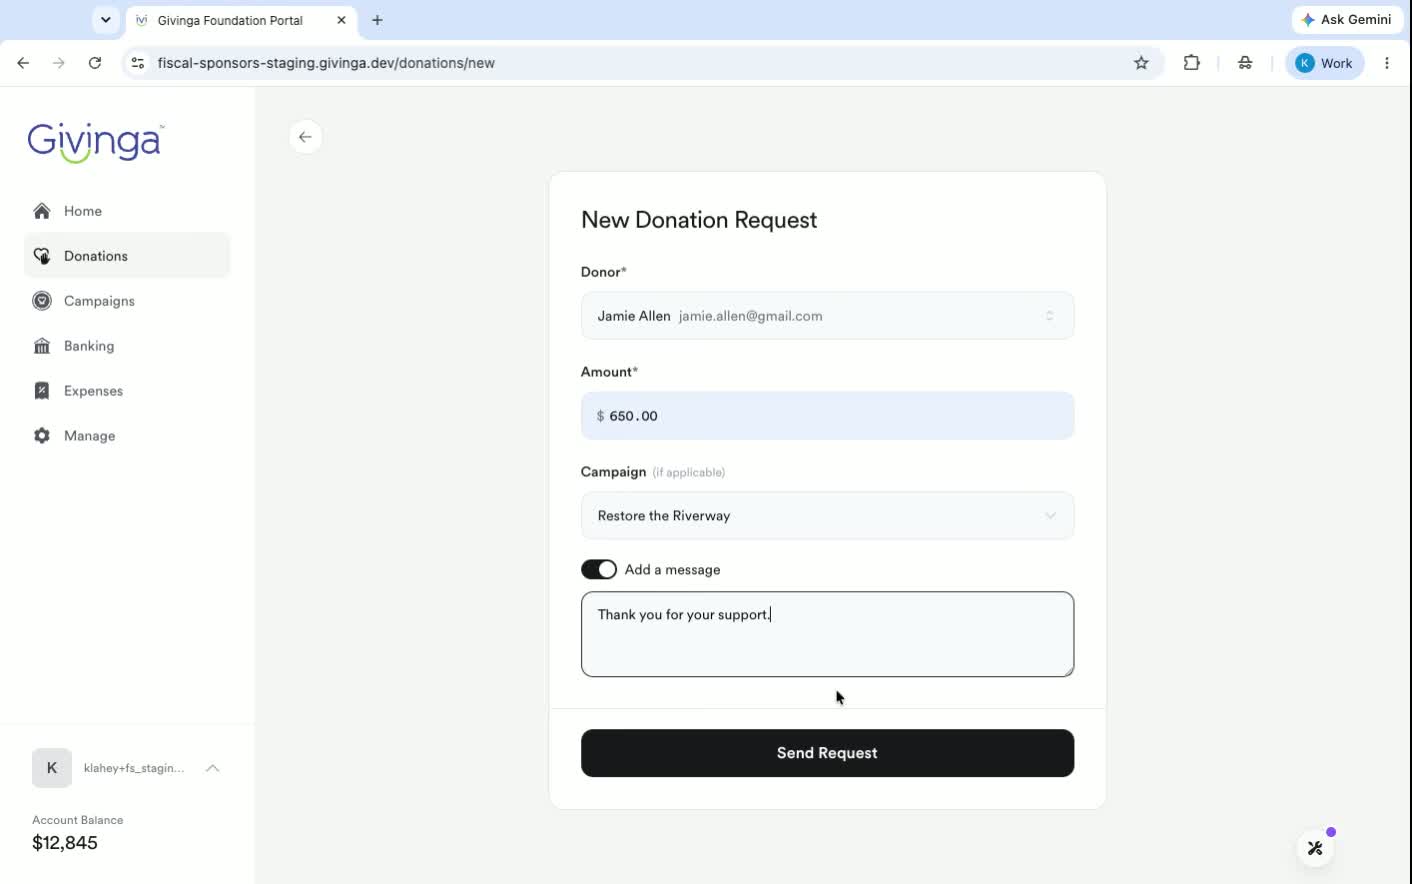Toggle the Add a message switch
Image resolution: width=1412 pixels, height=884 pixels.
coord(599,569)
